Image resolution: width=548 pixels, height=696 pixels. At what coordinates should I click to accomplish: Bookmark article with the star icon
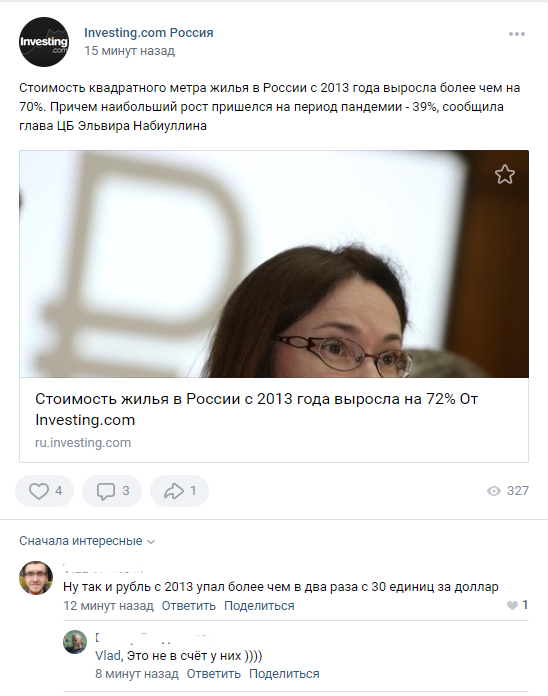(x=505, y=174)
